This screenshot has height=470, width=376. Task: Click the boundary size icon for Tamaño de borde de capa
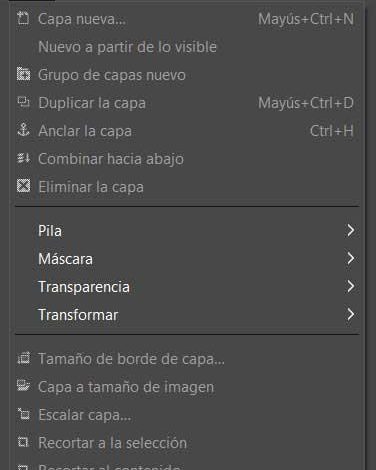pyautogui.click(x=23, y=359)
